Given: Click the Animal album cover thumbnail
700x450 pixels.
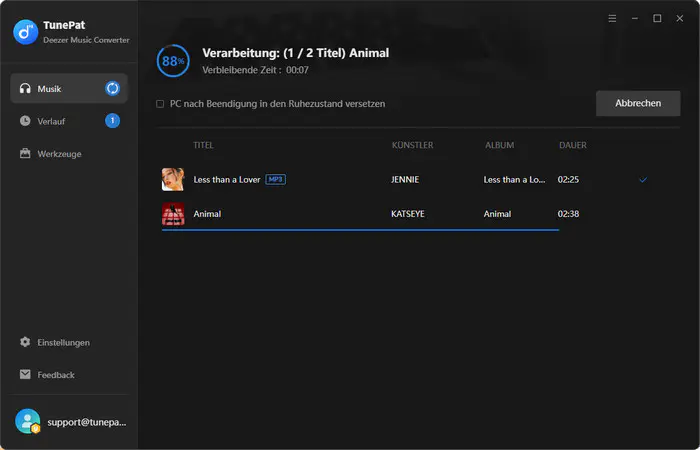Looking at the screenshot, I should click(173, 214).
